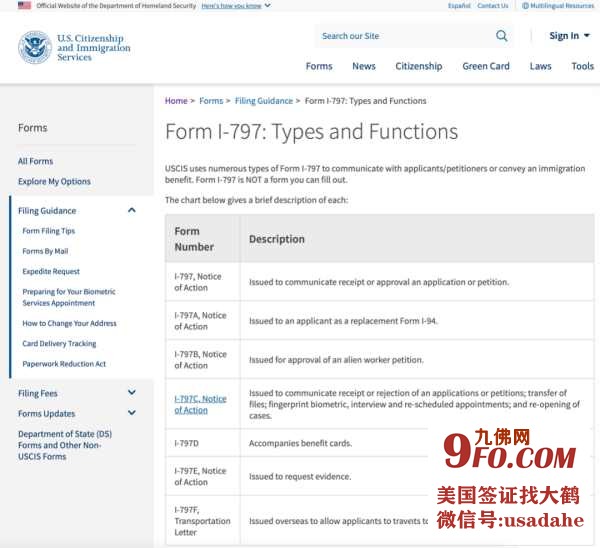Click the "I-797F, Transportation Letter" cell
600x548 pixels.
[203, 521]
